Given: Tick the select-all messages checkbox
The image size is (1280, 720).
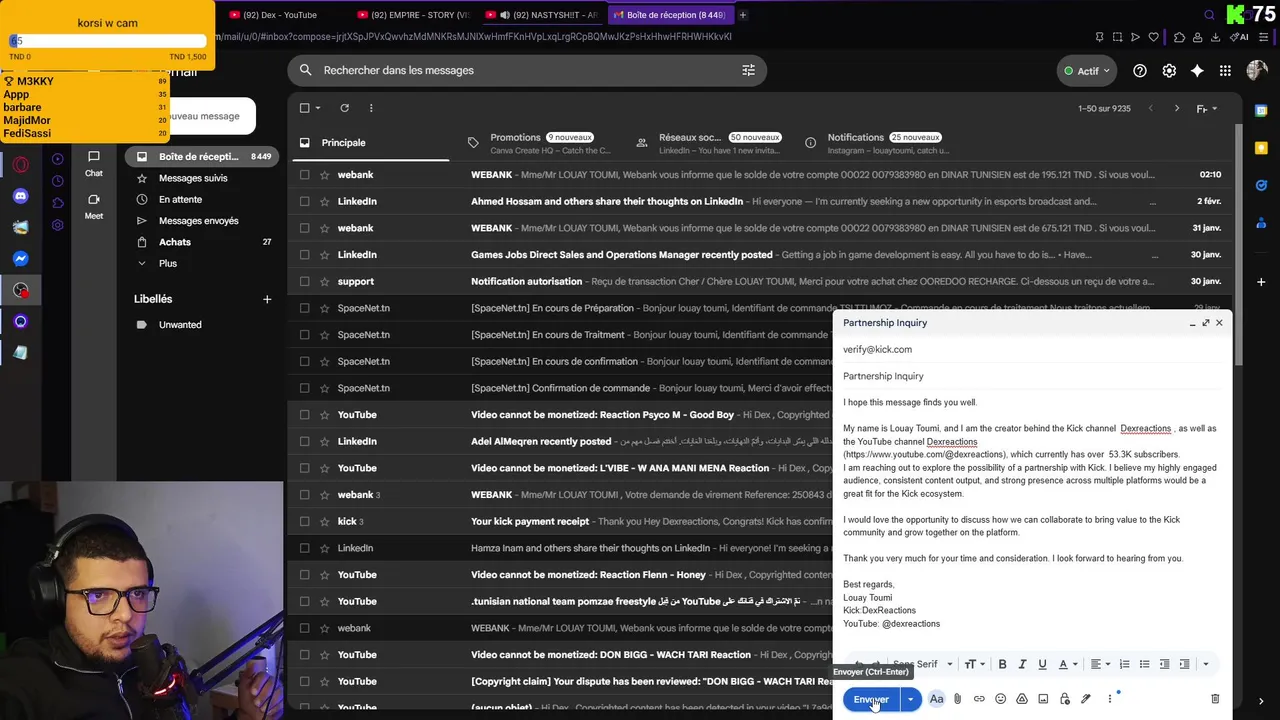Looking at the screenshot, I should pos(305,108).
